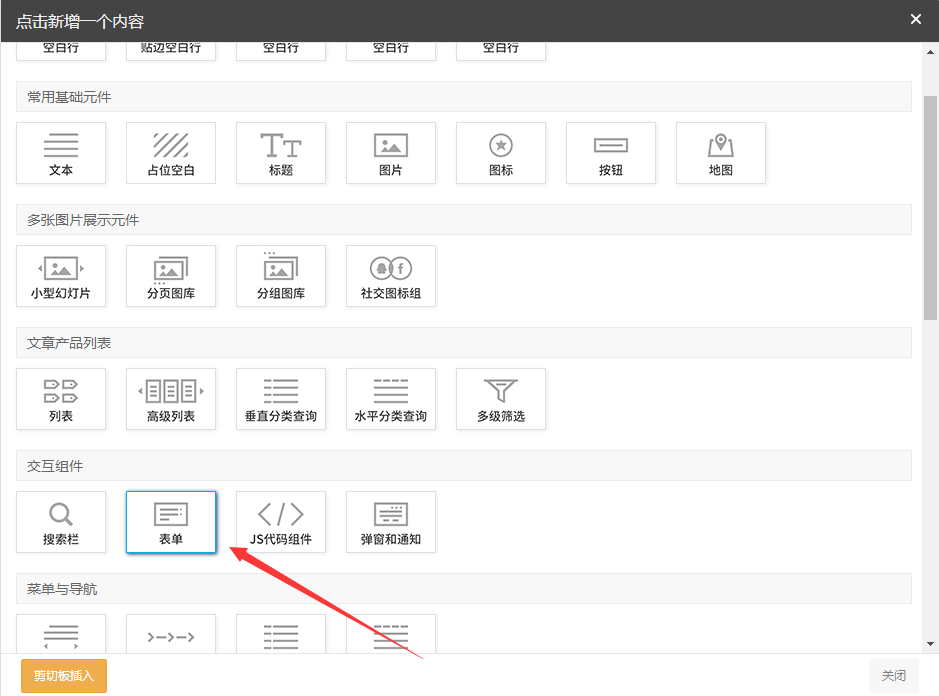Click the scrollbar down arrow
This screenshot has height=696, width=939.
pyautogui.click(x=930, y=644)
